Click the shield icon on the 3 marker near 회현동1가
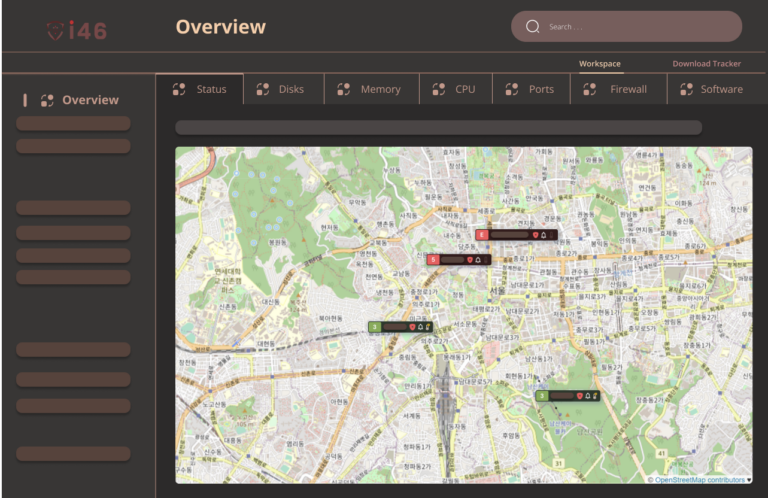The height and width of the screenshot is (498, 768). pyautogui.click(x=580, y=396)
